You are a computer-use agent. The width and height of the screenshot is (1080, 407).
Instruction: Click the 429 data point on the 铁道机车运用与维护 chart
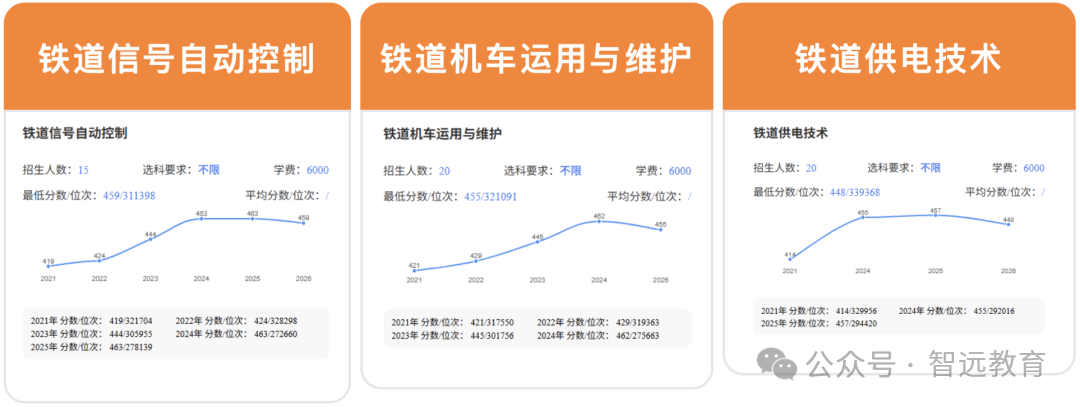476,260
